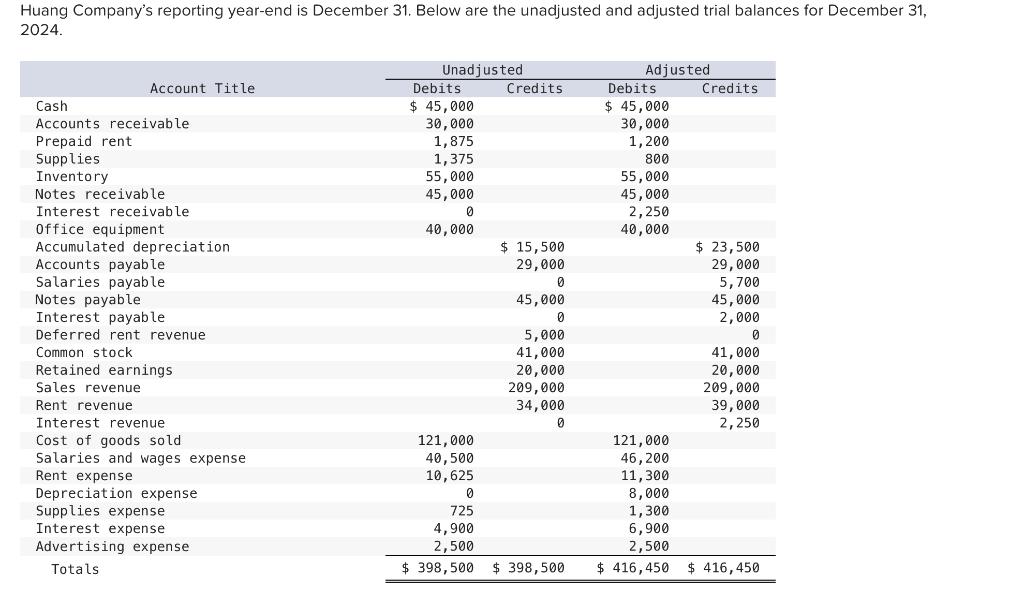Click the Adjusted column header
Viewport: 1024px width, 606px height.
pos(678,70)
